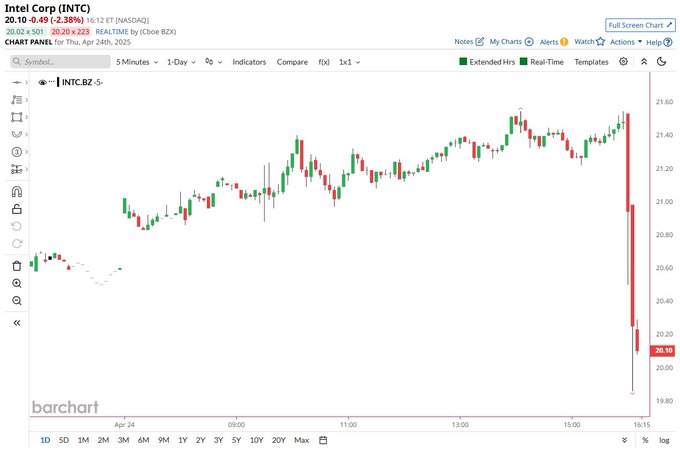Select the 9M time range
Screen dimensions: 680x452
click(163, 440)
